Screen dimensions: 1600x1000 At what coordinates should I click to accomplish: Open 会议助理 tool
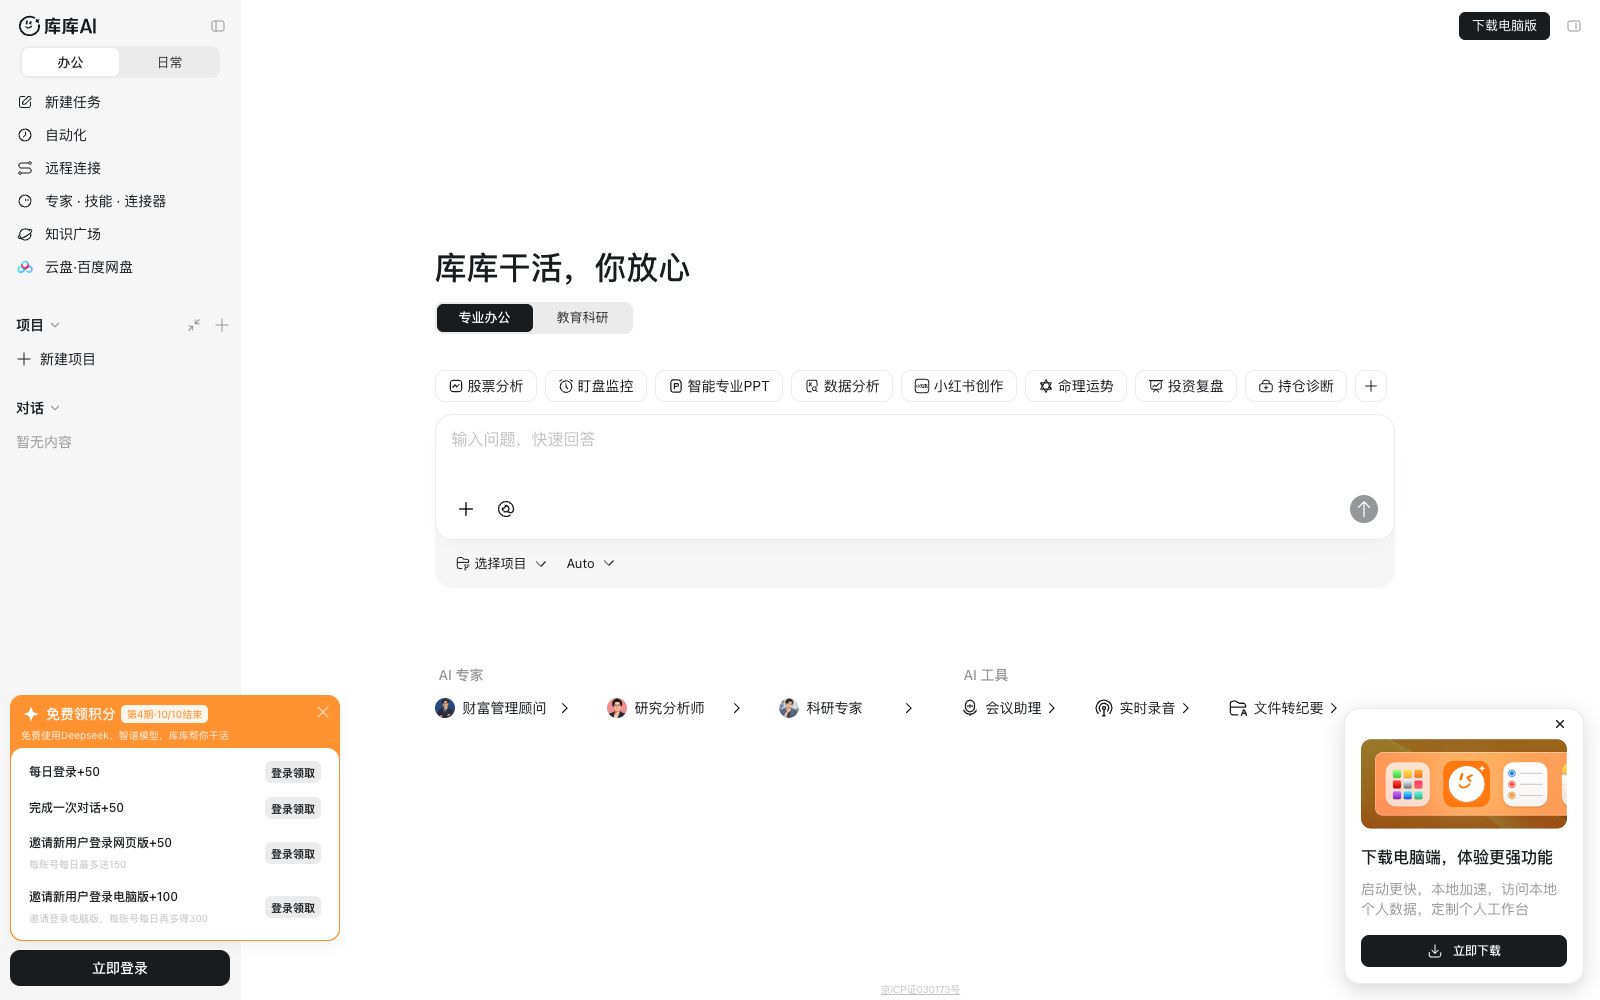tap(1009, 708)
